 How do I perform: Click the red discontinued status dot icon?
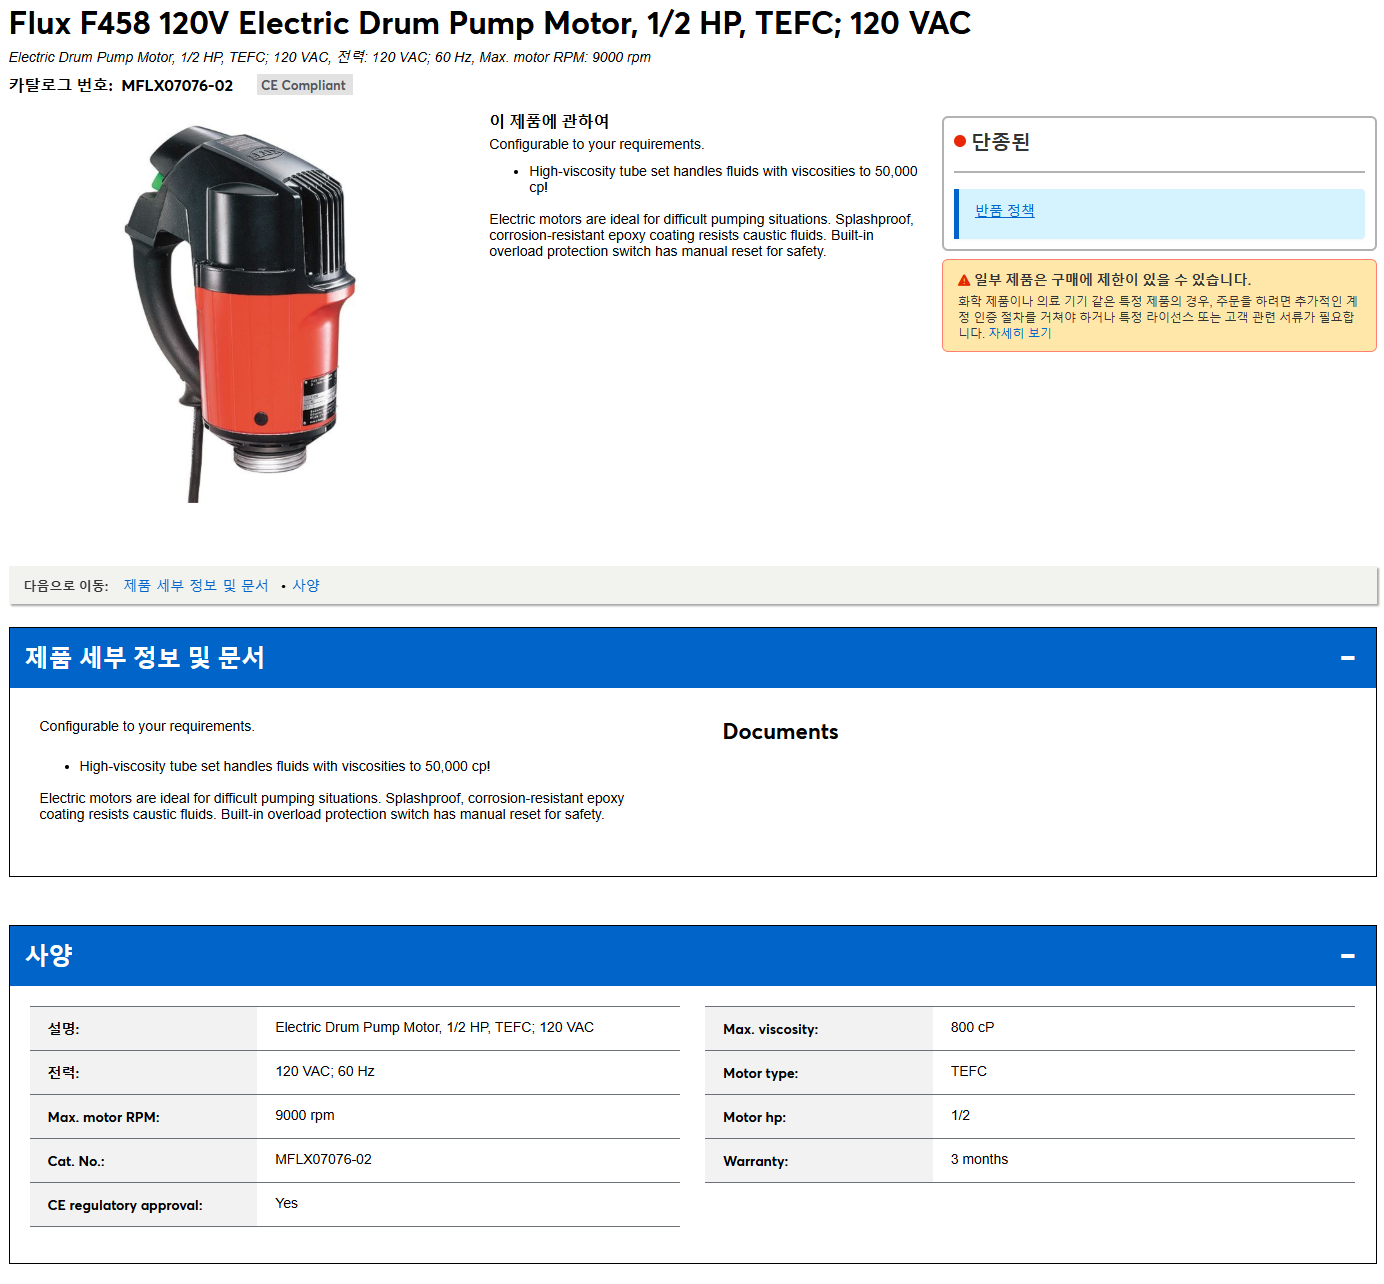click(x=960, y=141)
